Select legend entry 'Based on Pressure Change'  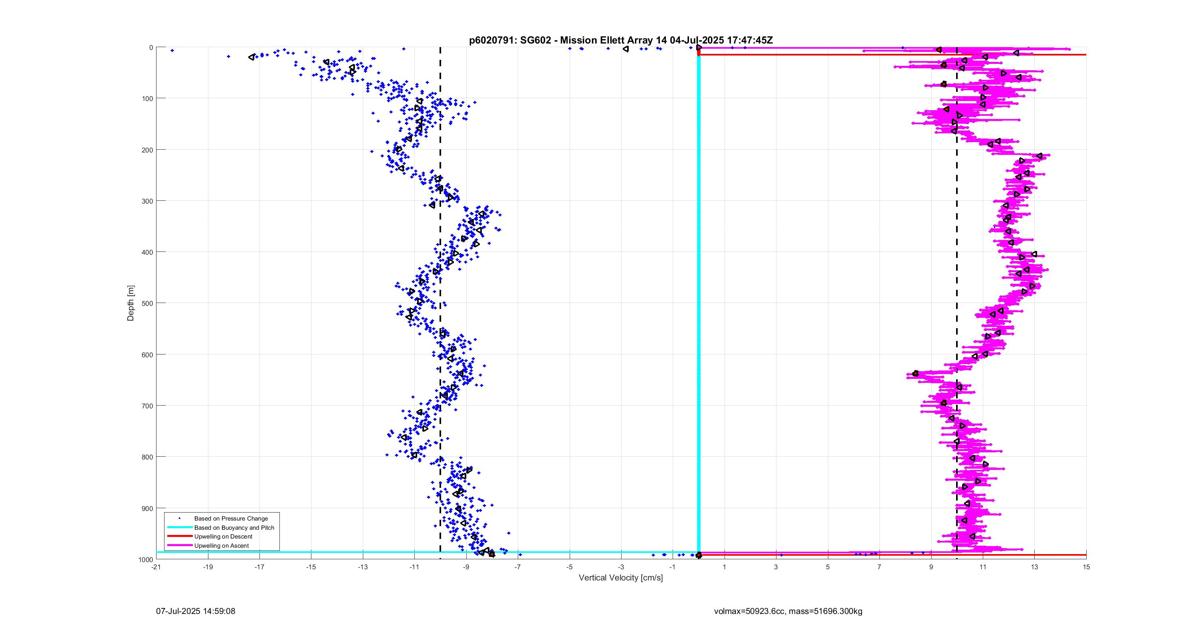pos(233,518)
